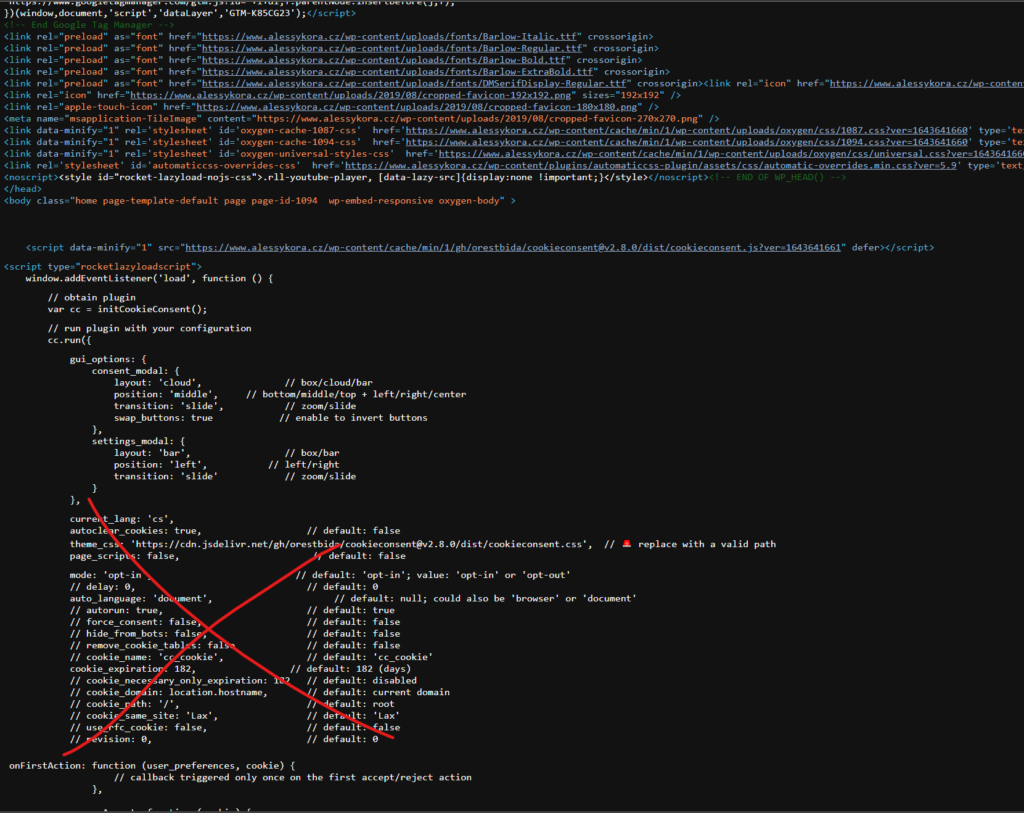Click the "End Google Tag Manager" comment

pos(89,25)
